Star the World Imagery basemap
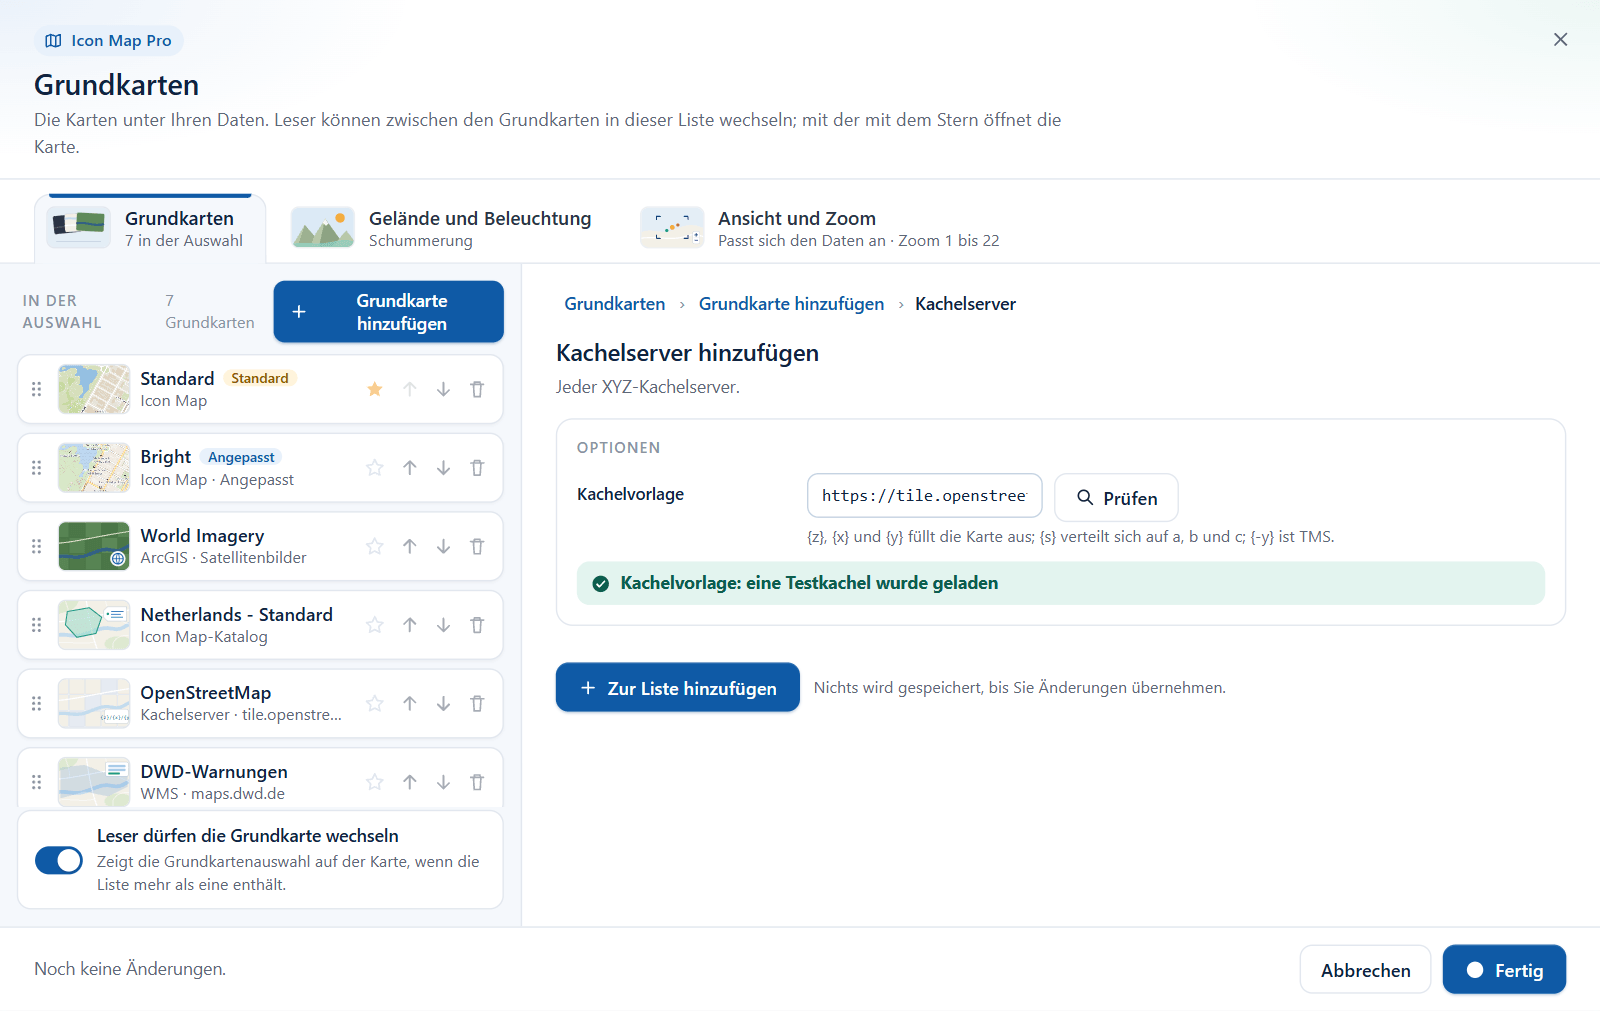The width and height of the screenshot is (1600, 1011). point(375,546)
